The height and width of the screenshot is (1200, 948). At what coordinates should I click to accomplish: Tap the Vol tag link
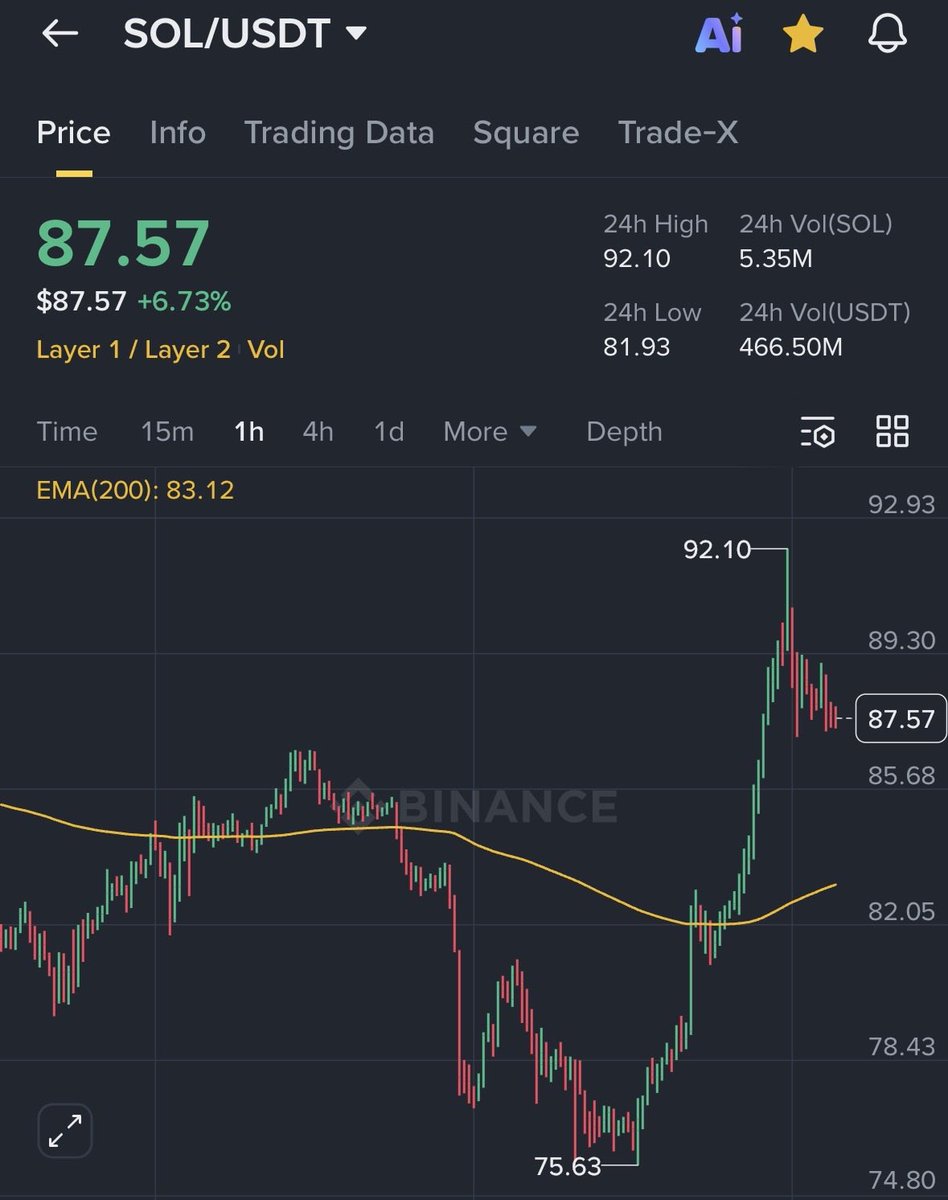(x=266, y=349)
